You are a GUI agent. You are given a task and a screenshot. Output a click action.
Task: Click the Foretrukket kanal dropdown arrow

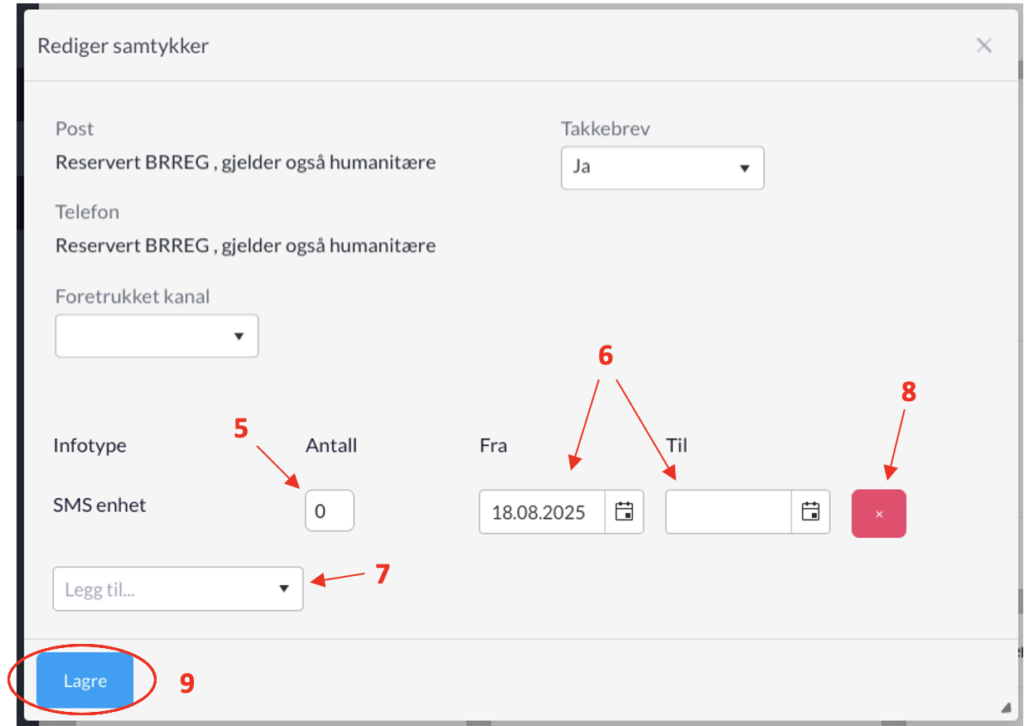click(x=238, y=336)
